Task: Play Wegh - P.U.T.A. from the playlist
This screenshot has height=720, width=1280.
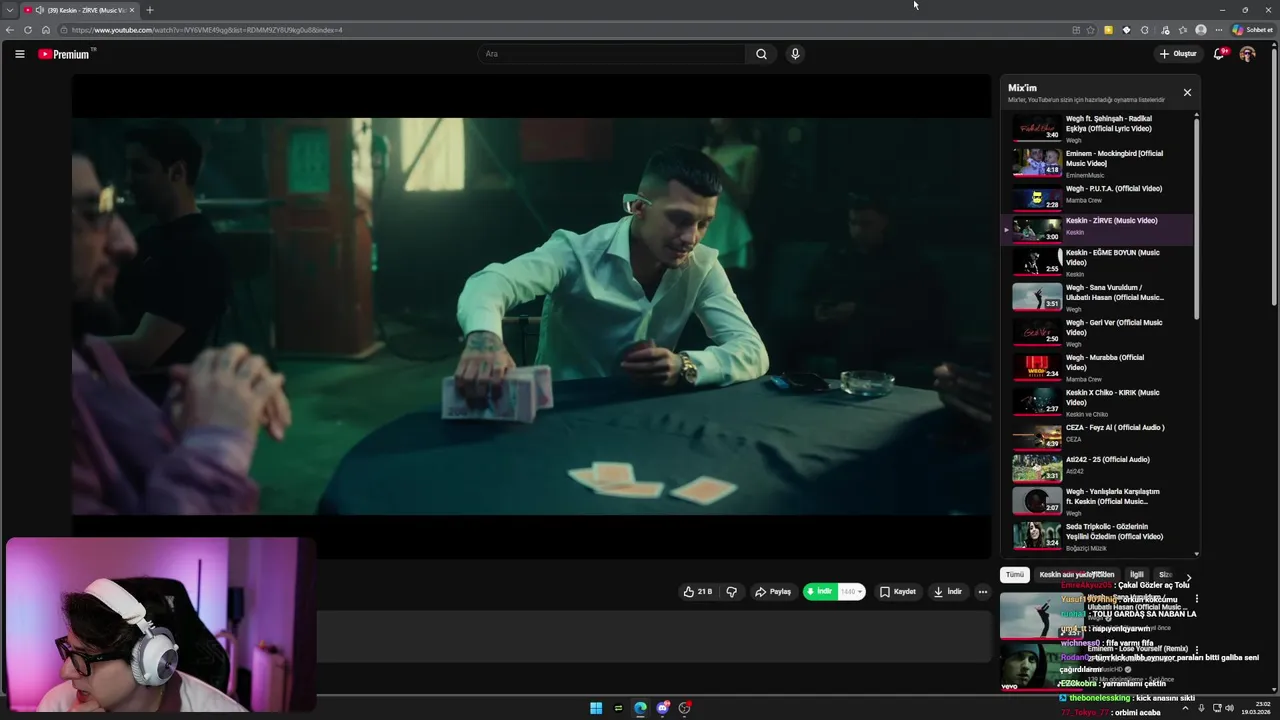Action: [1097, 197]
